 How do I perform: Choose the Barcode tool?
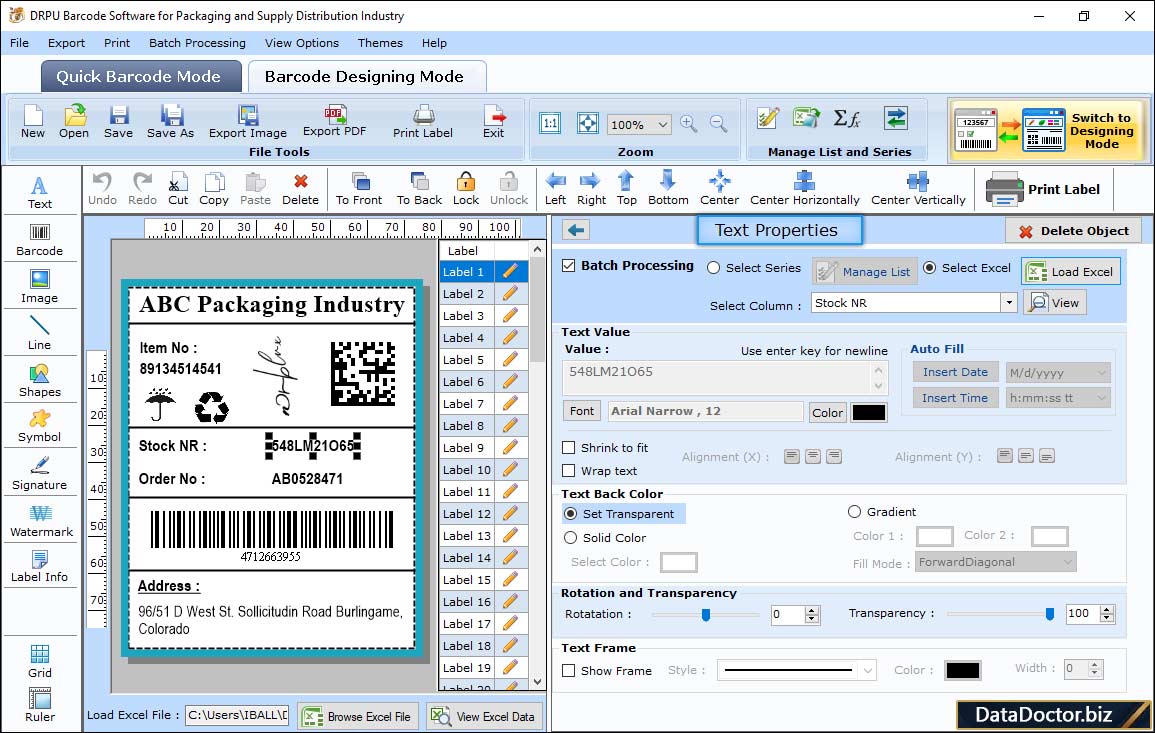click(x=40, y=240)
